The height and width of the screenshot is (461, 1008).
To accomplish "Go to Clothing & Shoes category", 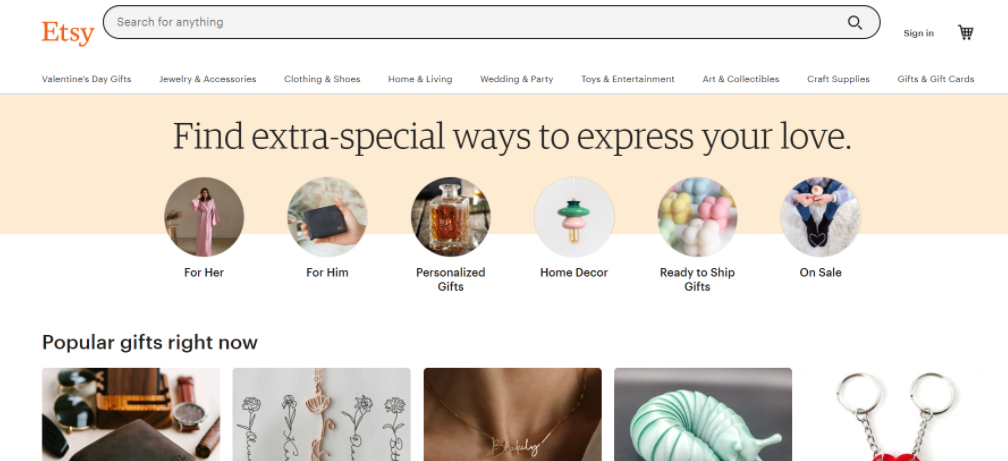I will [x=322, y=79].
